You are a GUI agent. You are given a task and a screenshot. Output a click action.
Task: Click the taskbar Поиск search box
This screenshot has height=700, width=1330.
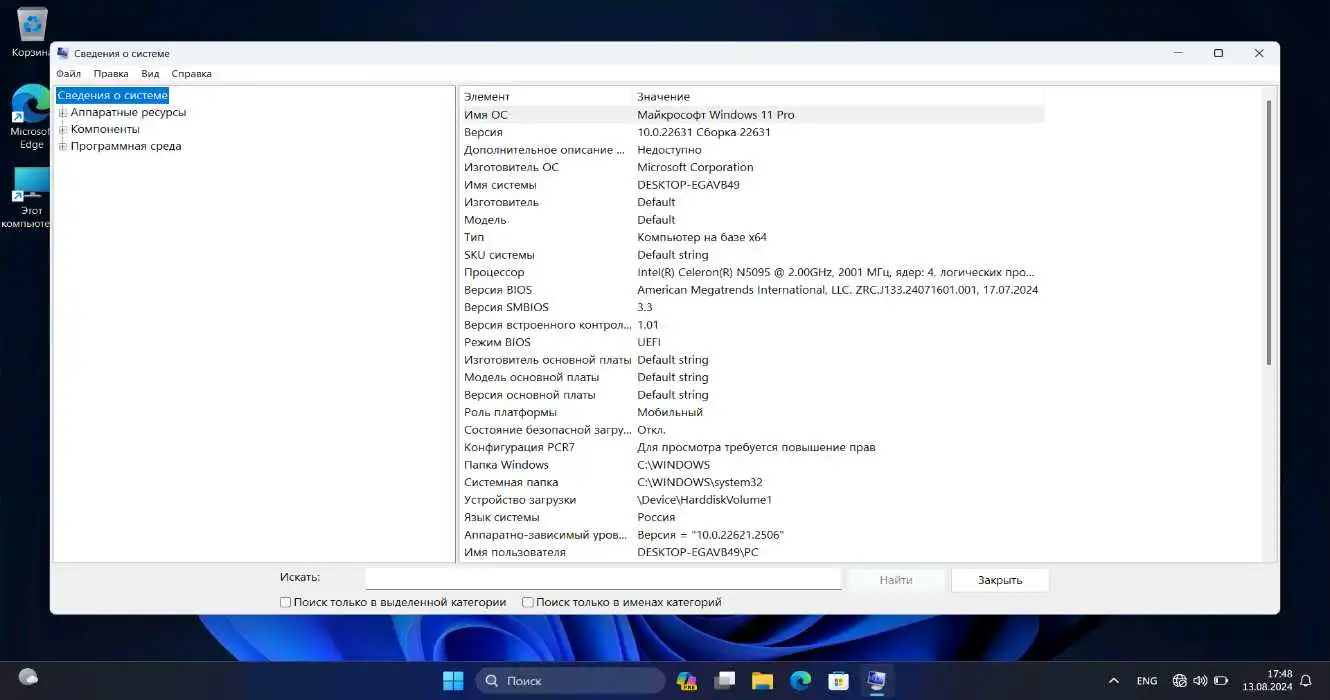point(570,681)
